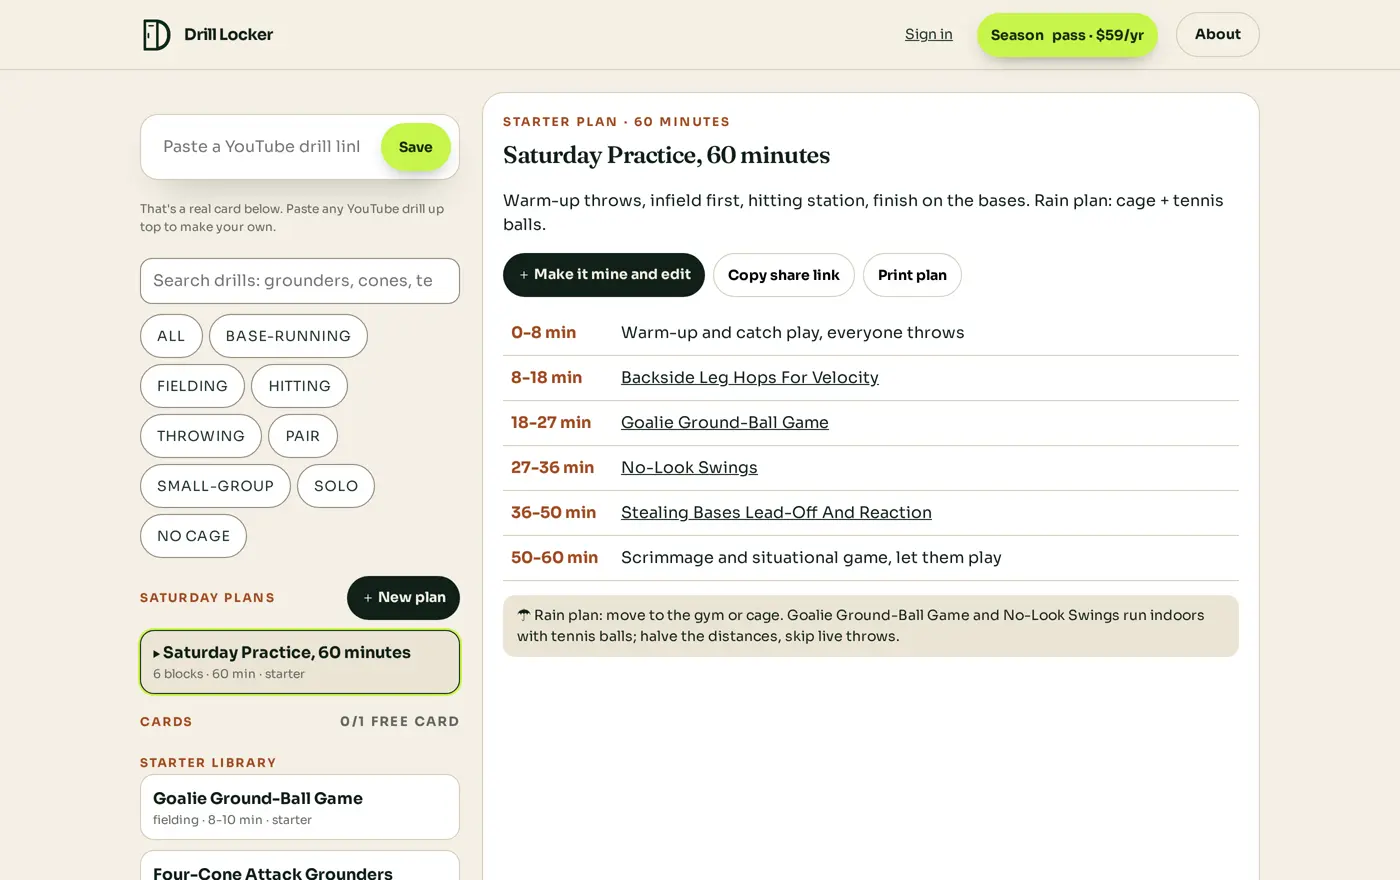Click the Saturday Practice, 60 minutes title heading

click(666, 156)
